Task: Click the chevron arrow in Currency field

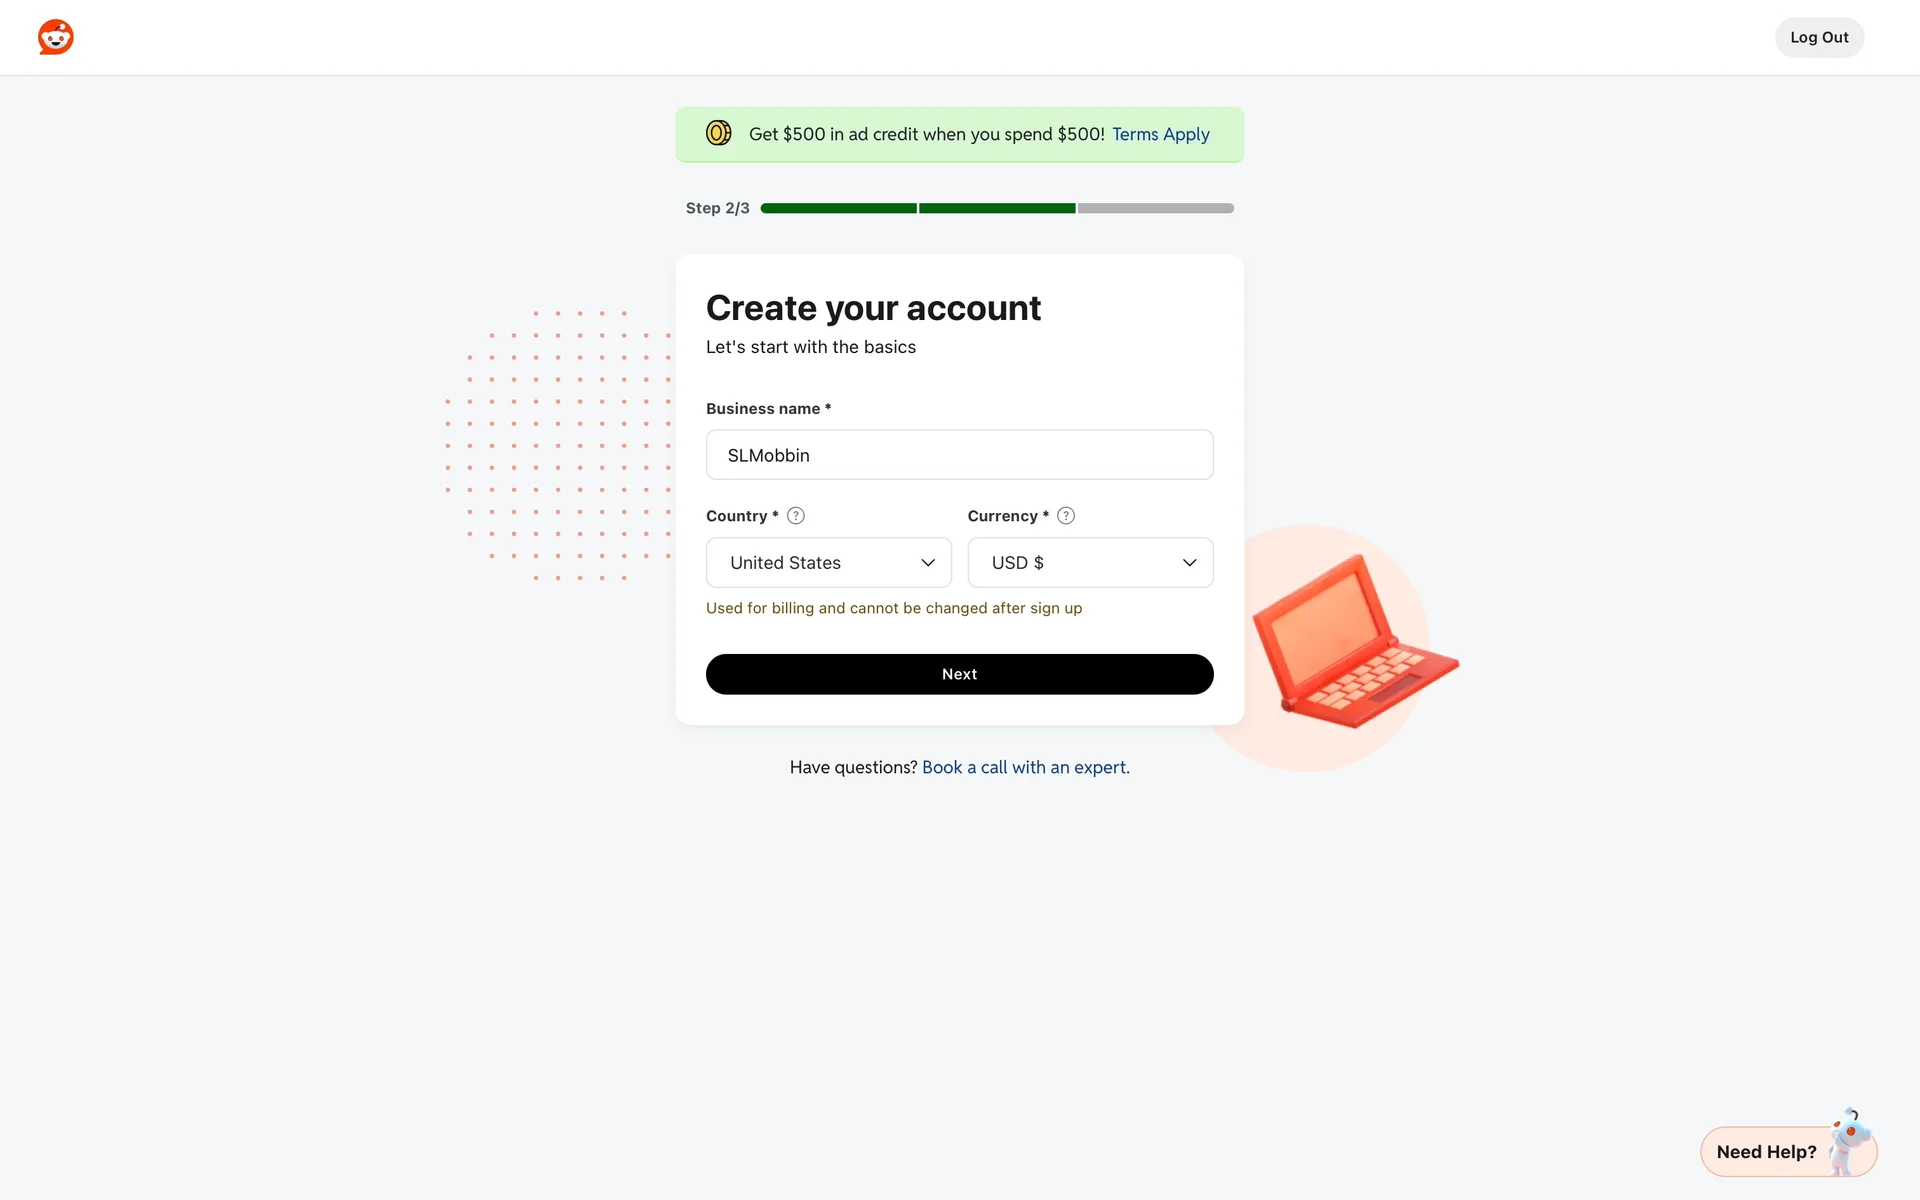Action: pyautogui.click(x=1189, y=563)
